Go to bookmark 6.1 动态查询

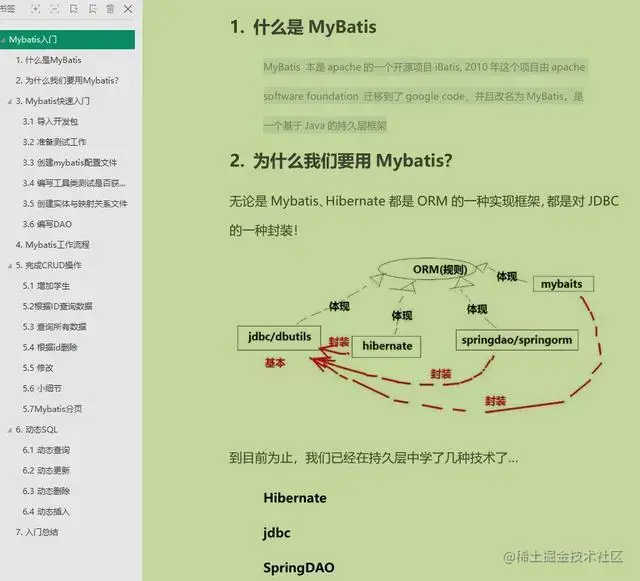[x=46, y=450]
